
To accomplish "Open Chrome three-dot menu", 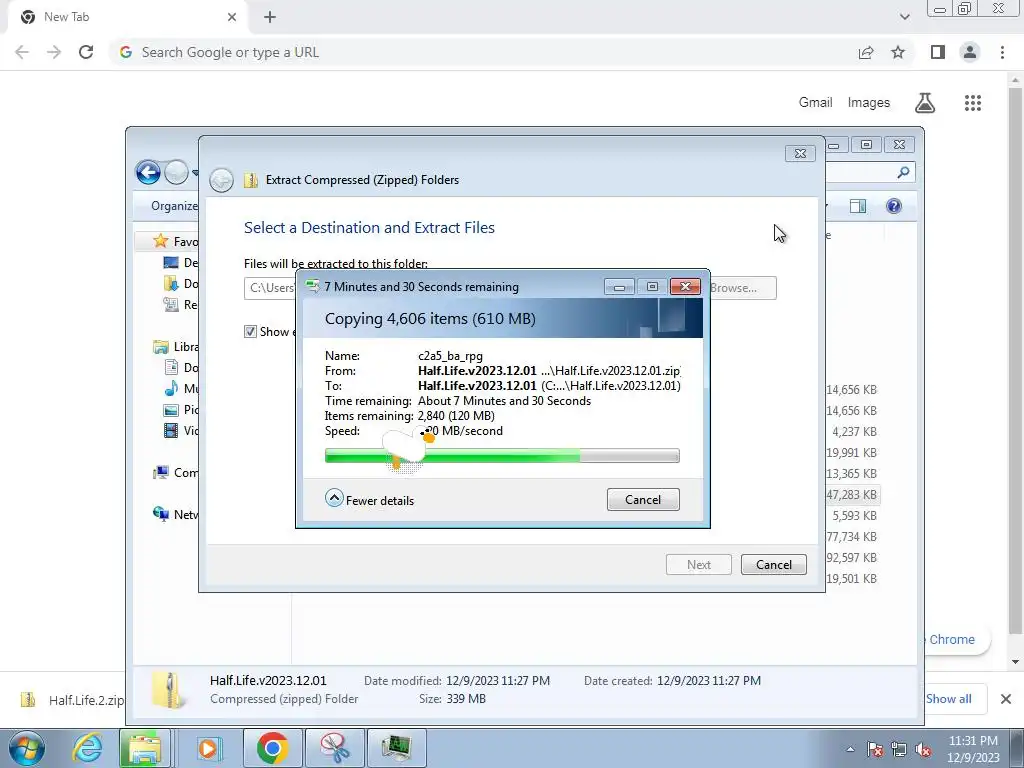I will coord(1002,52).
